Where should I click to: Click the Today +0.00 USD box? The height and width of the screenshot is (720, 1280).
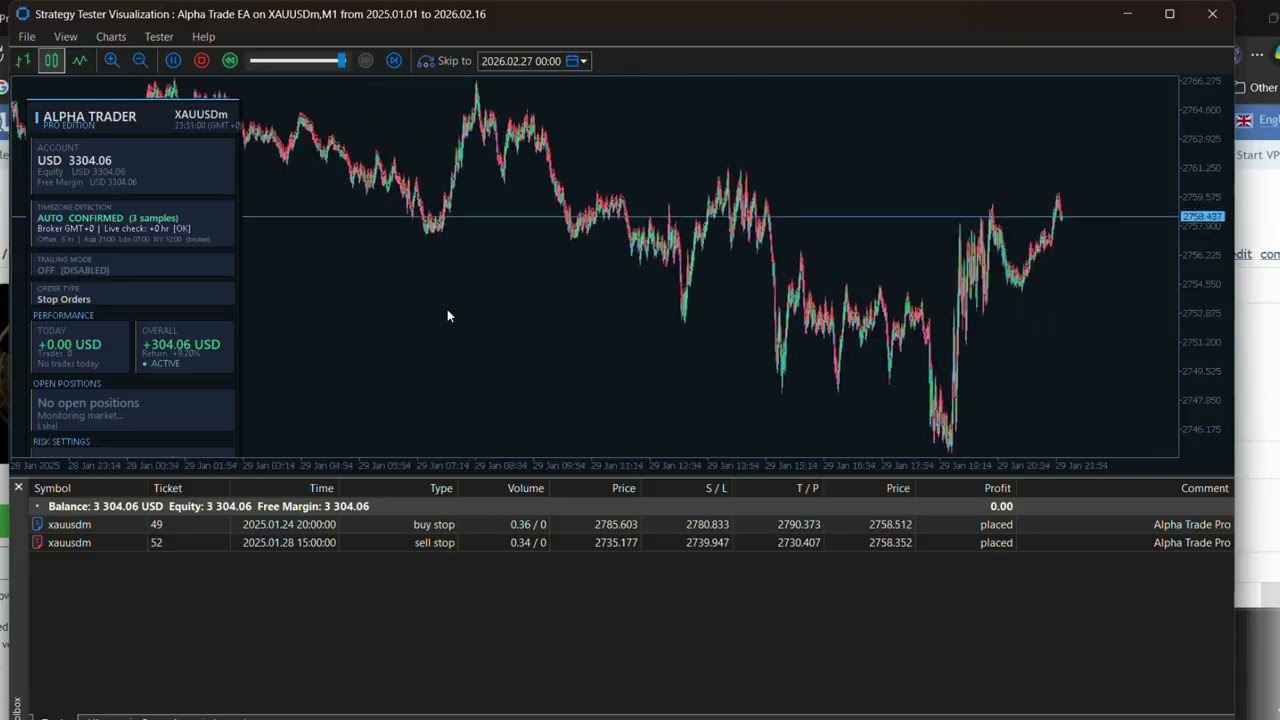pyautogui.click(x=81, y=346)
